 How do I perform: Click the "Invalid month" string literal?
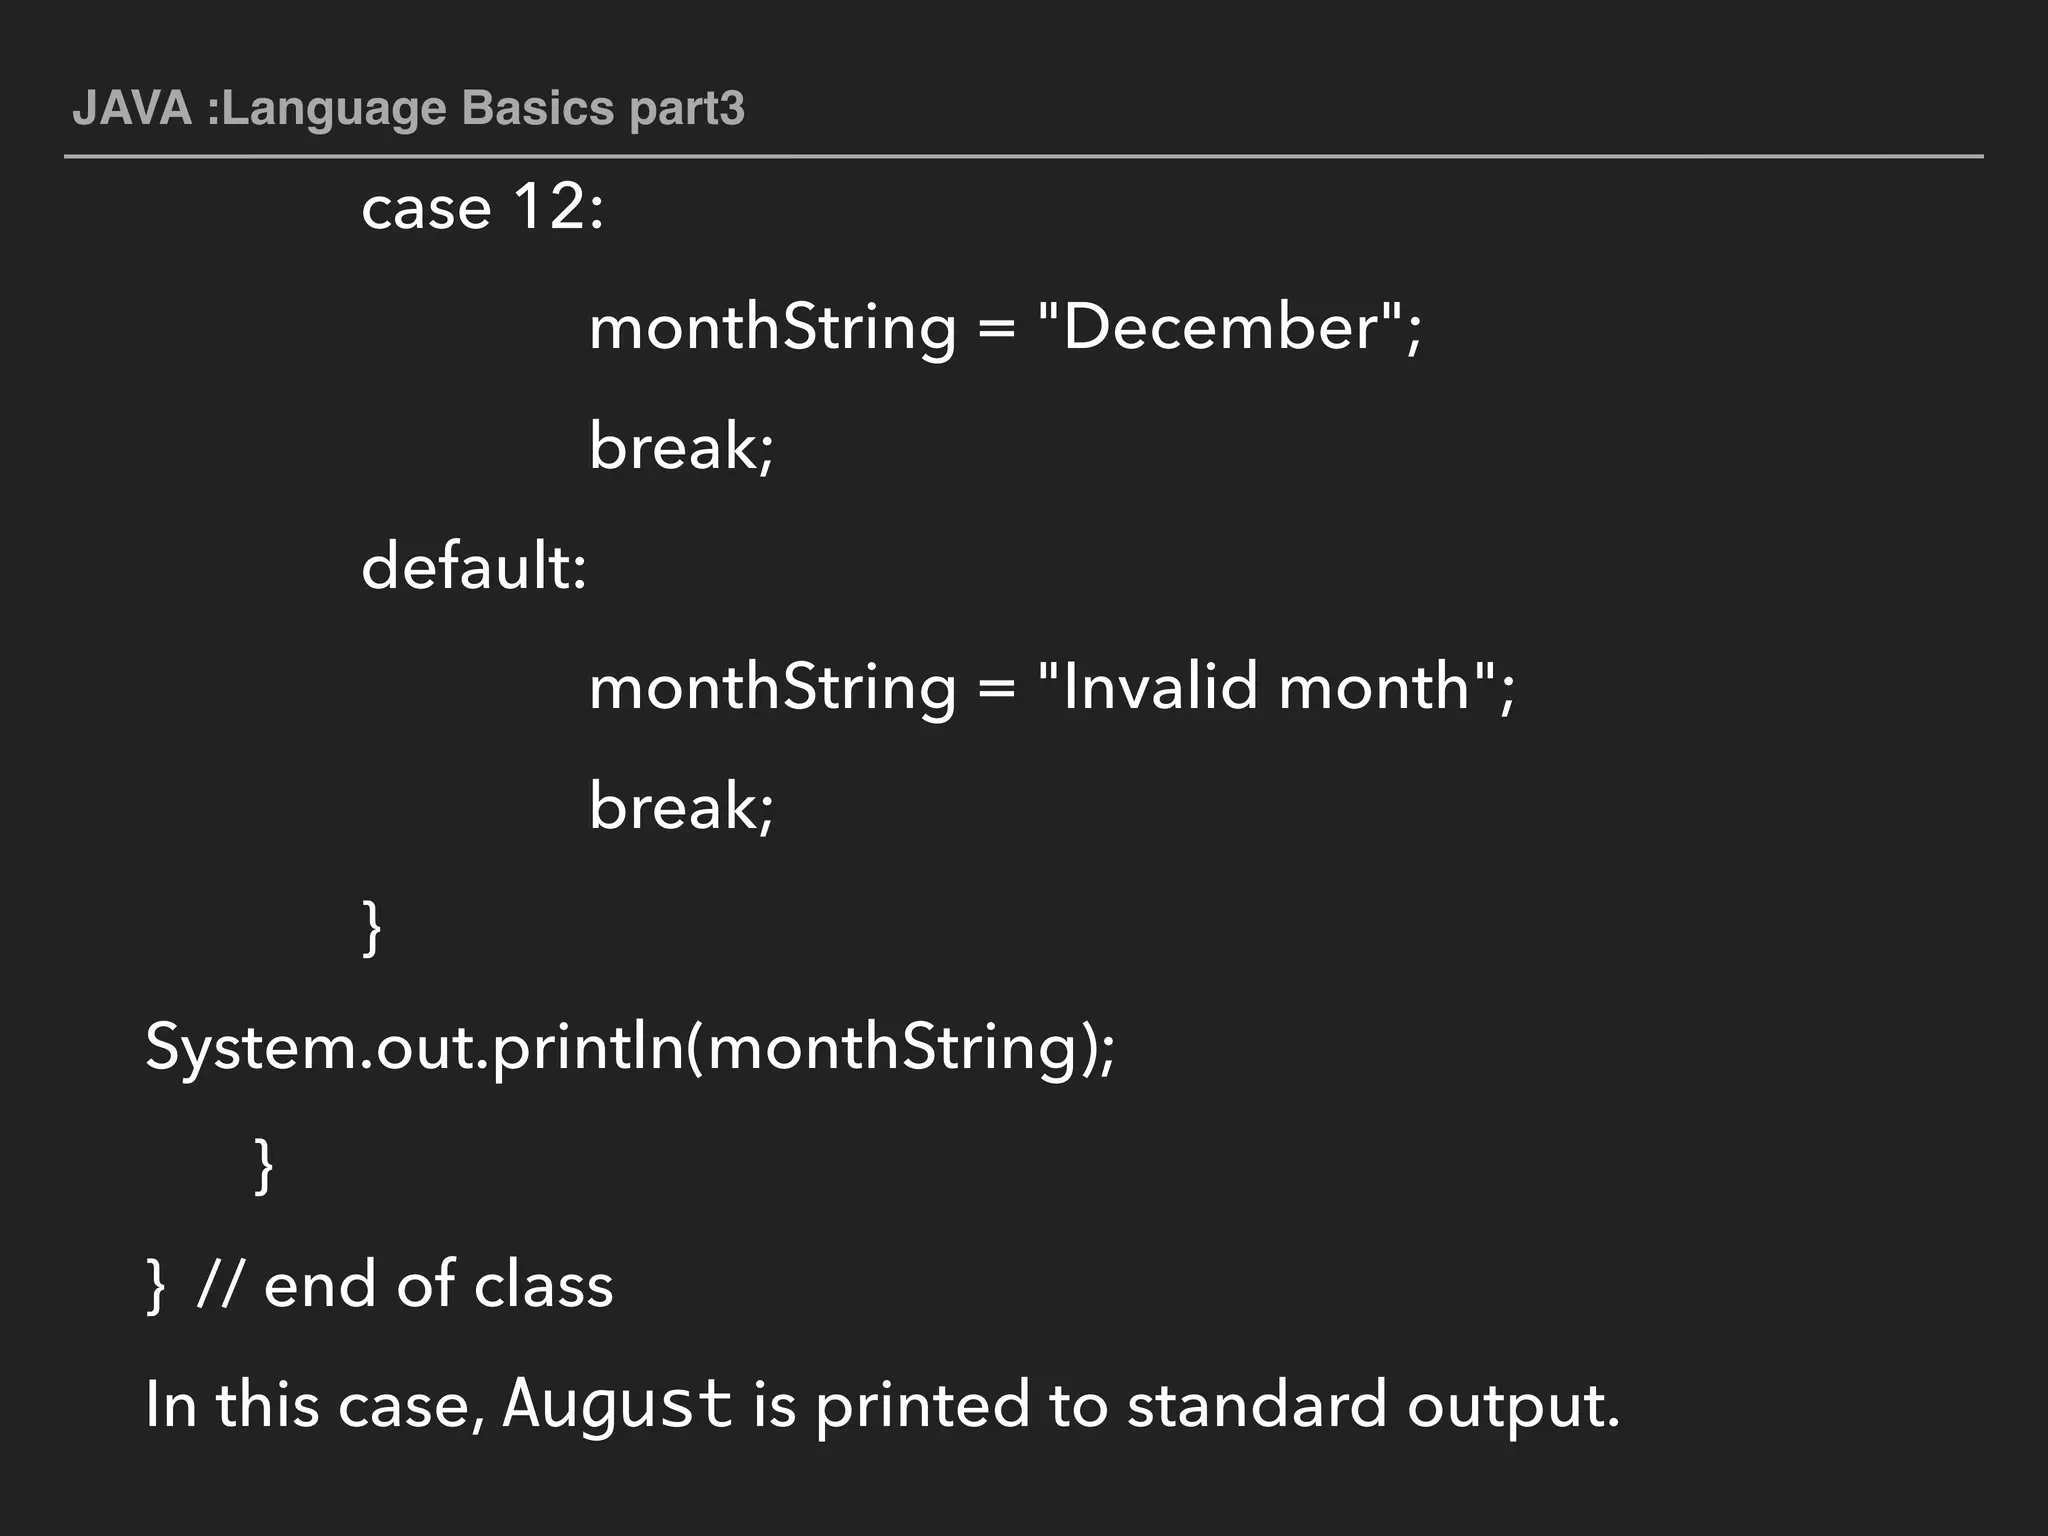1267,687
